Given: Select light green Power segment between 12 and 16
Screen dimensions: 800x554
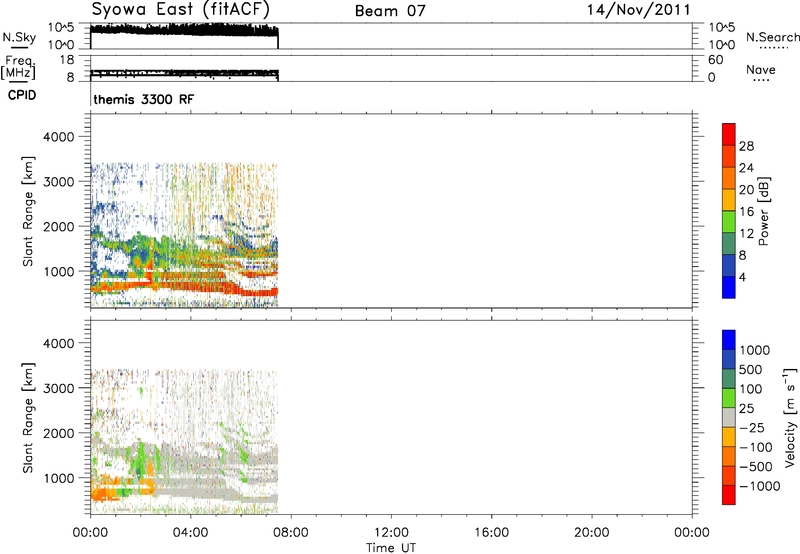Looking at the screenshot, I should tap(729, 221).
